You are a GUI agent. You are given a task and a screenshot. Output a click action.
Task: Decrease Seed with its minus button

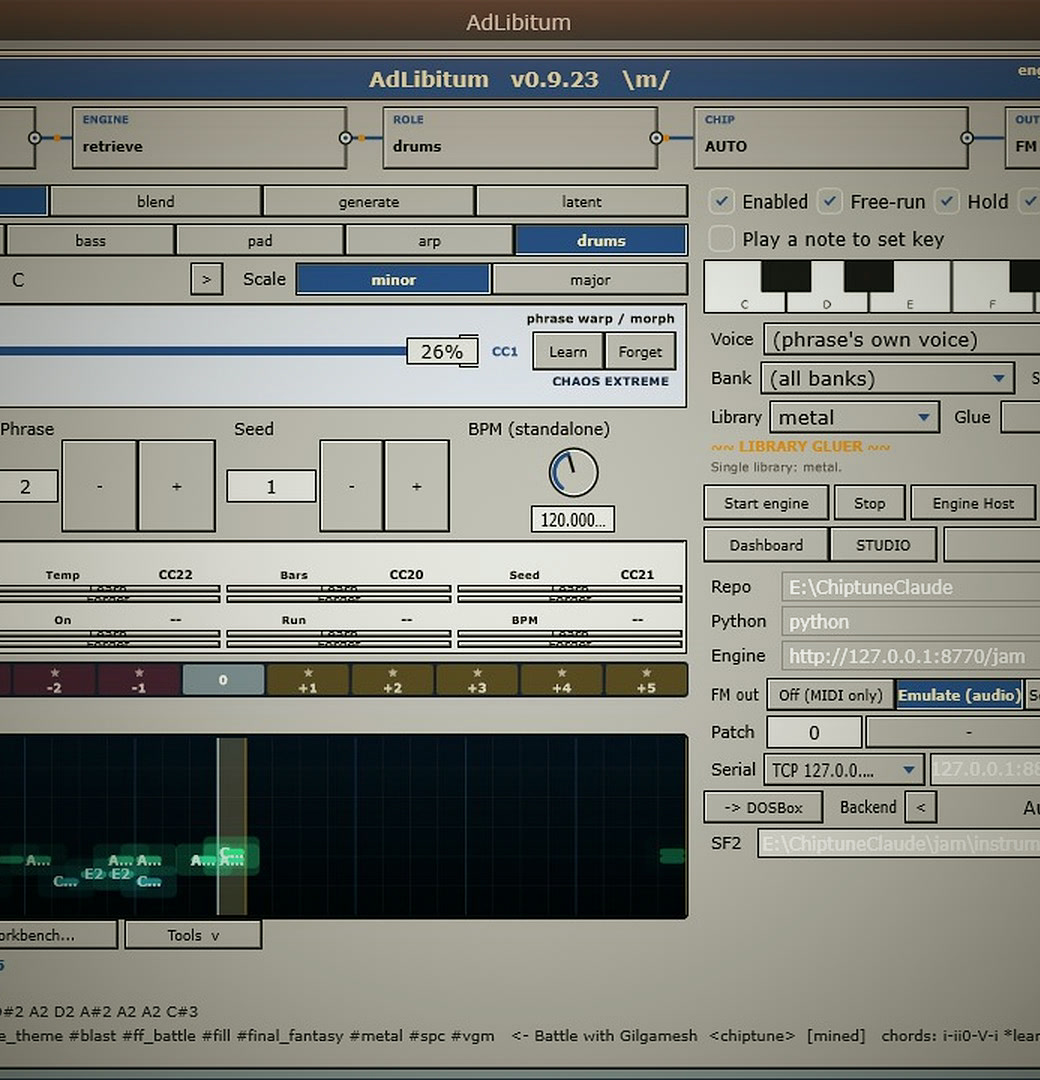pos(351,486)
